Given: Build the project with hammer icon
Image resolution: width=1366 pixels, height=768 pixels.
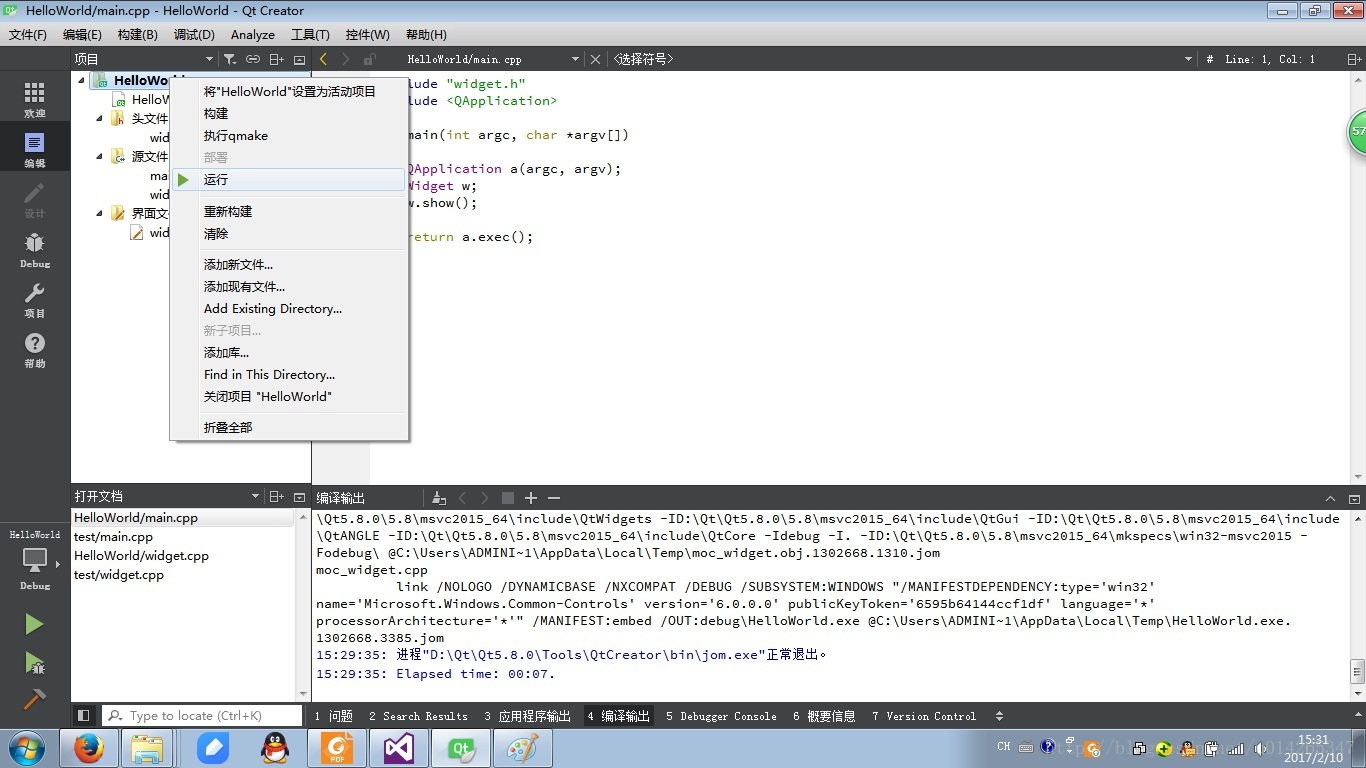Looking at the screenshot, I should tap(34, 699).
